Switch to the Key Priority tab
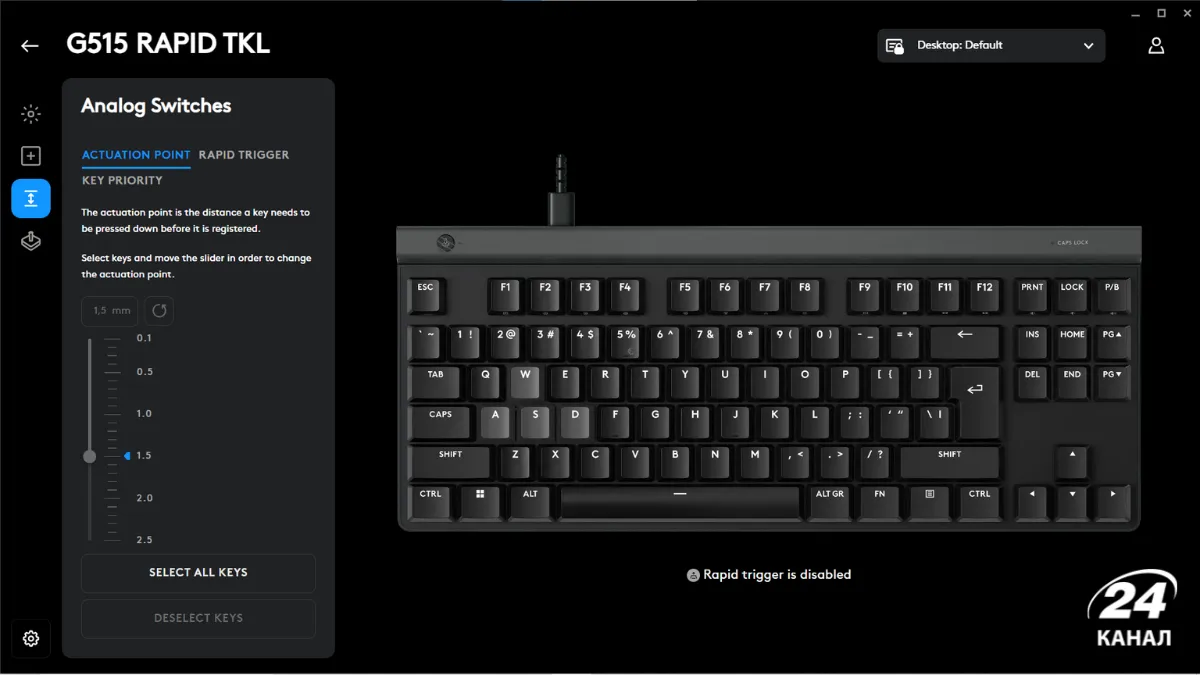Screen dimensions: 1200x675 click(x=122, y=181)
